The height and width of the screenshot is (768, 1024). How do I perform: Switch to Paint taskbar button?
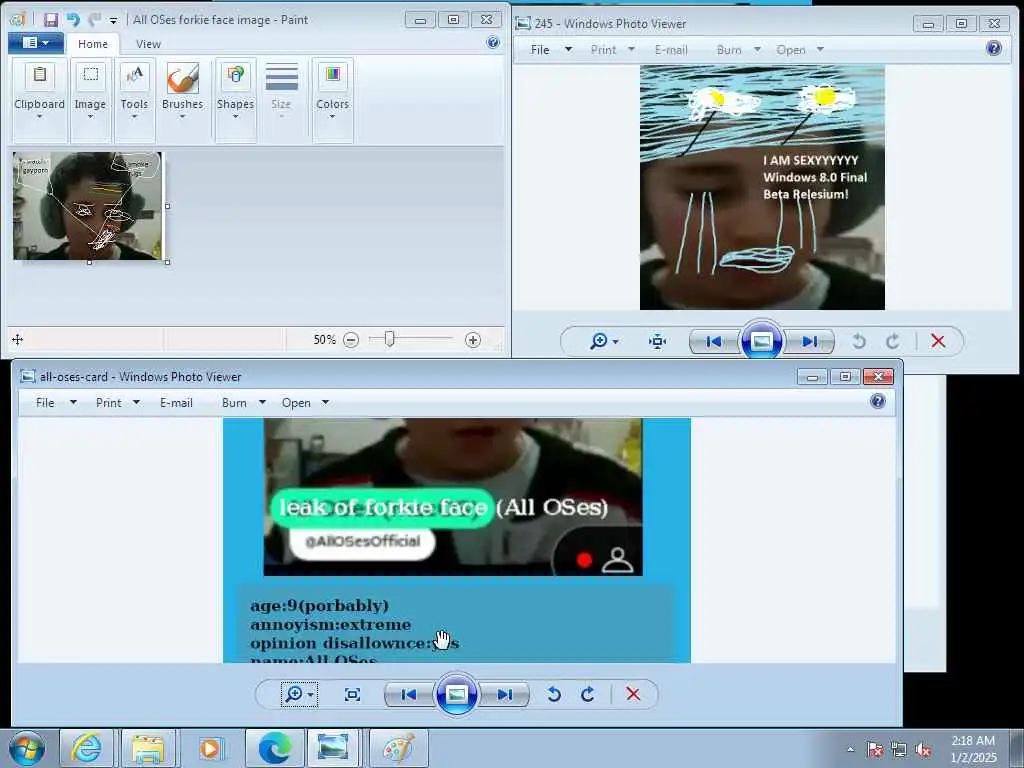398,748
